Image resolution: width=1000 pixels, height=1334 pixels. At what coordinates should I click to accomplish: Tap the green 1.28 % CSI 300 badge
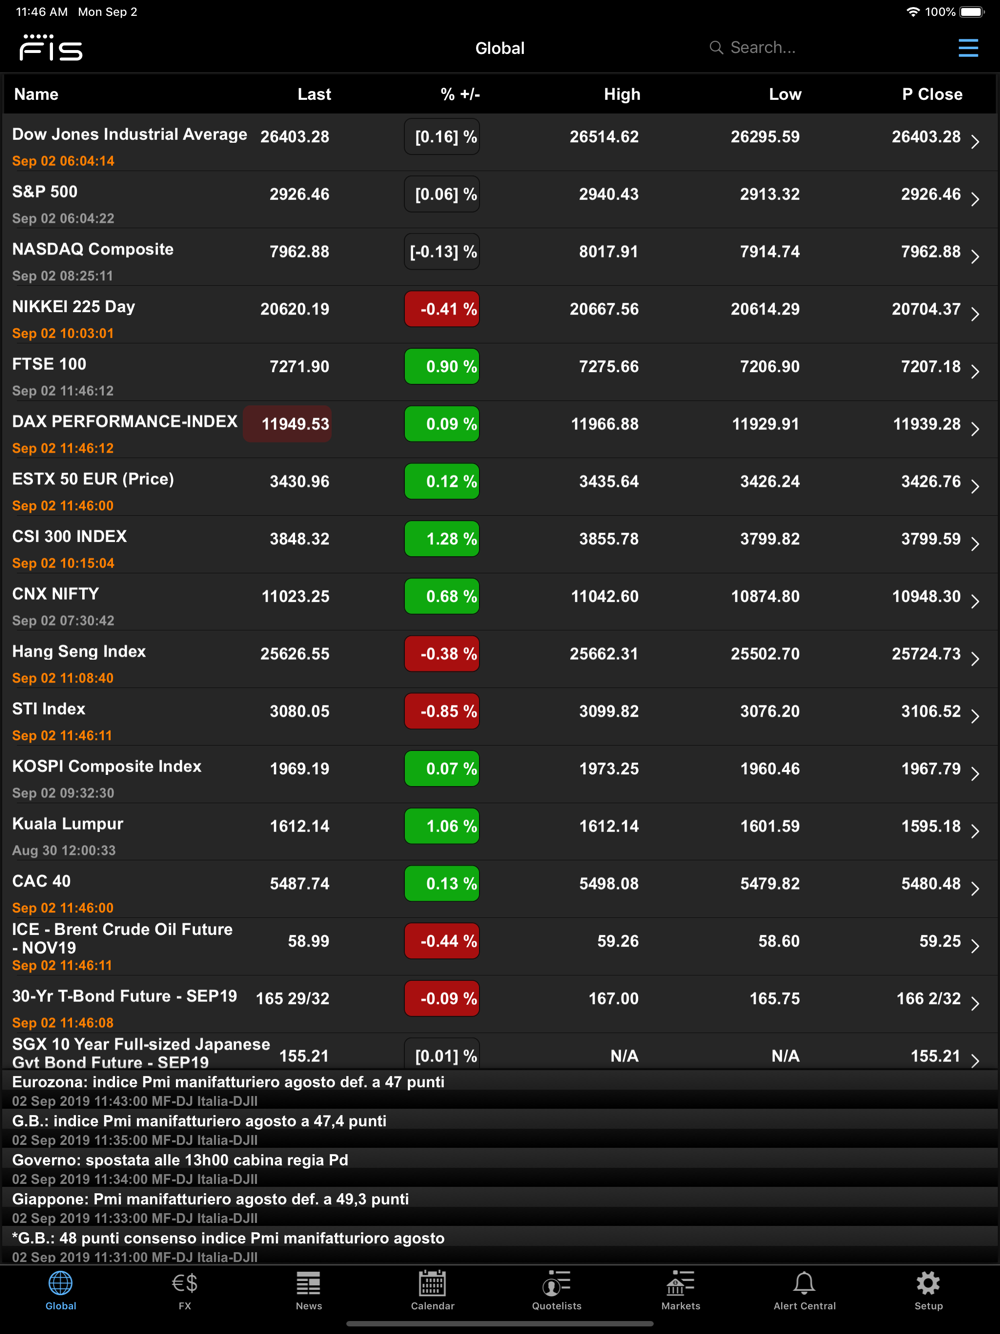coord(442,539)
